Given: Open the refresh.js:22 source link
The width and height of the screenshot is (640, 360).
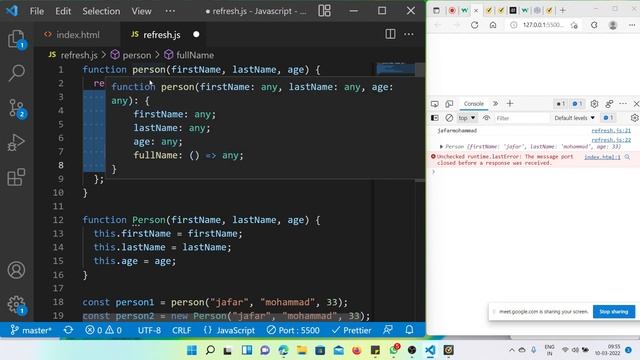Looking at the screenshot, I should coord(611,140).
